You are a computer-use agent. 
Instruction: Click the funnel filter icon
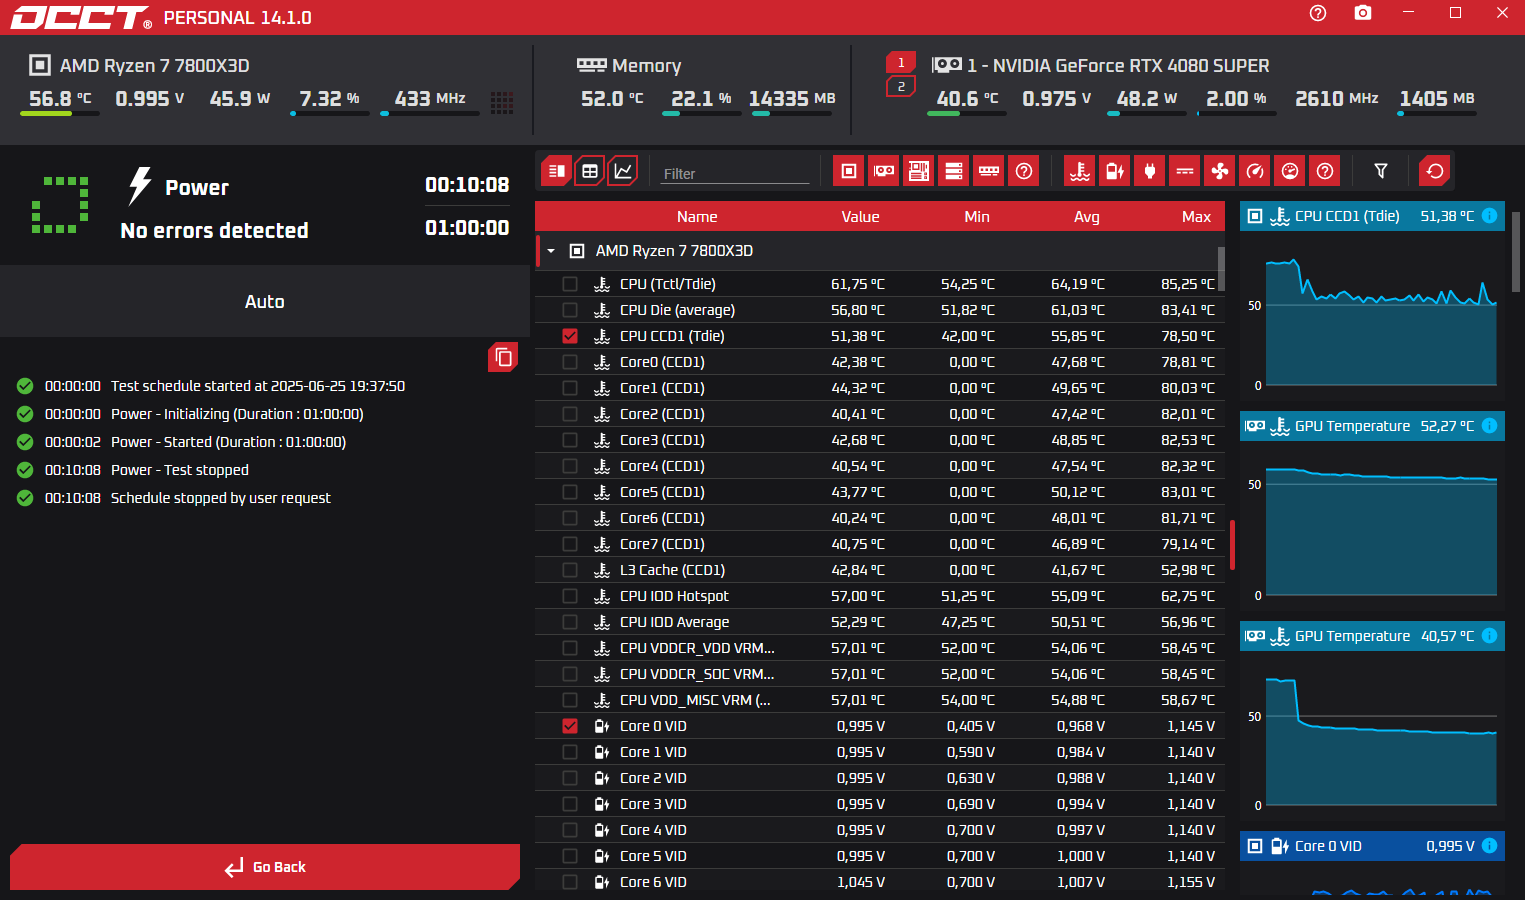[1381, 171]
